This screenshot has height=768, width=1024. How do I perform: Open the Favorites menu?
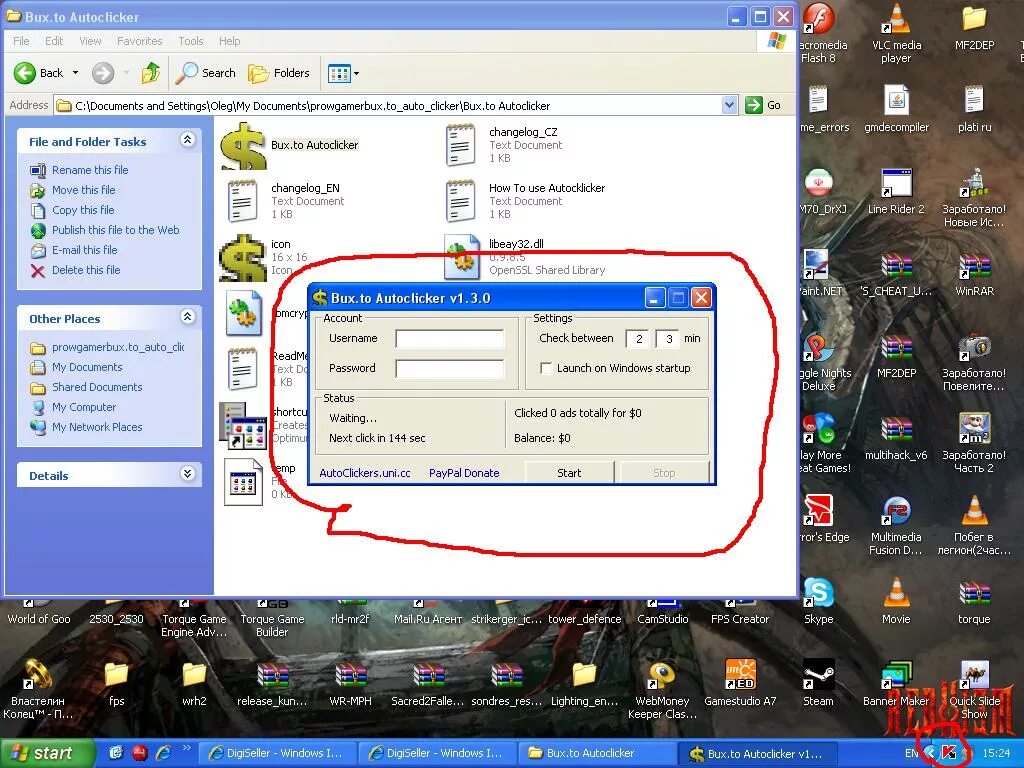140,41
